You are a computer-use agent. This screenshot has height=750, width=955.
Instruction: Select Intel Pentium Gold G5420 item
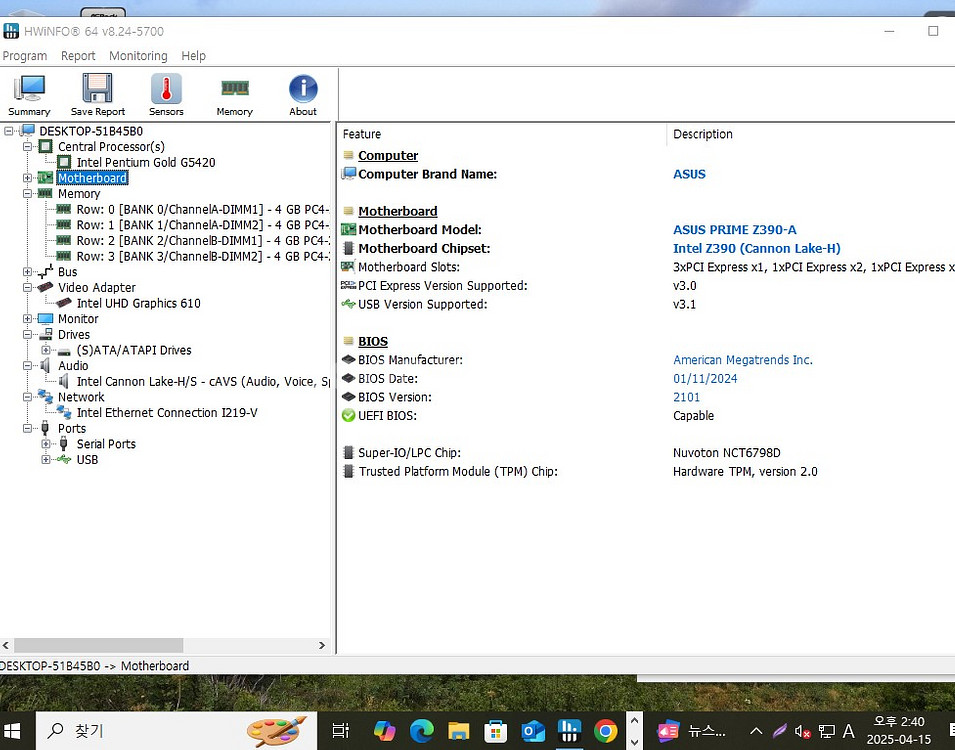pos(146,163)
